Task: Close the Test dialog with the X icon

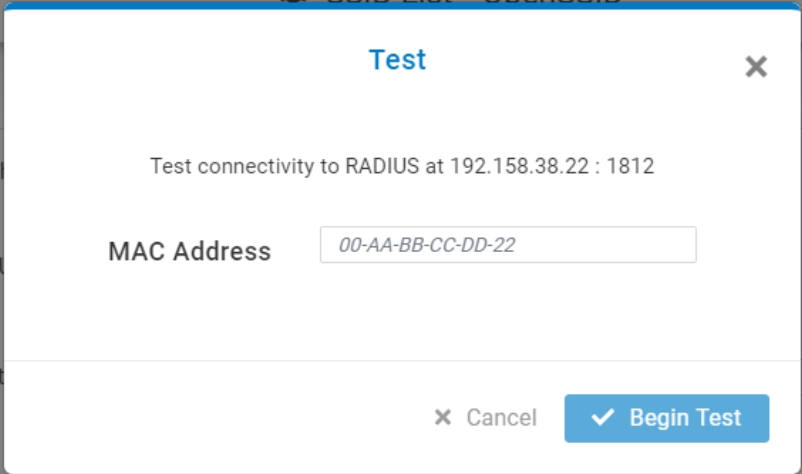Action: tap(756, 67)
